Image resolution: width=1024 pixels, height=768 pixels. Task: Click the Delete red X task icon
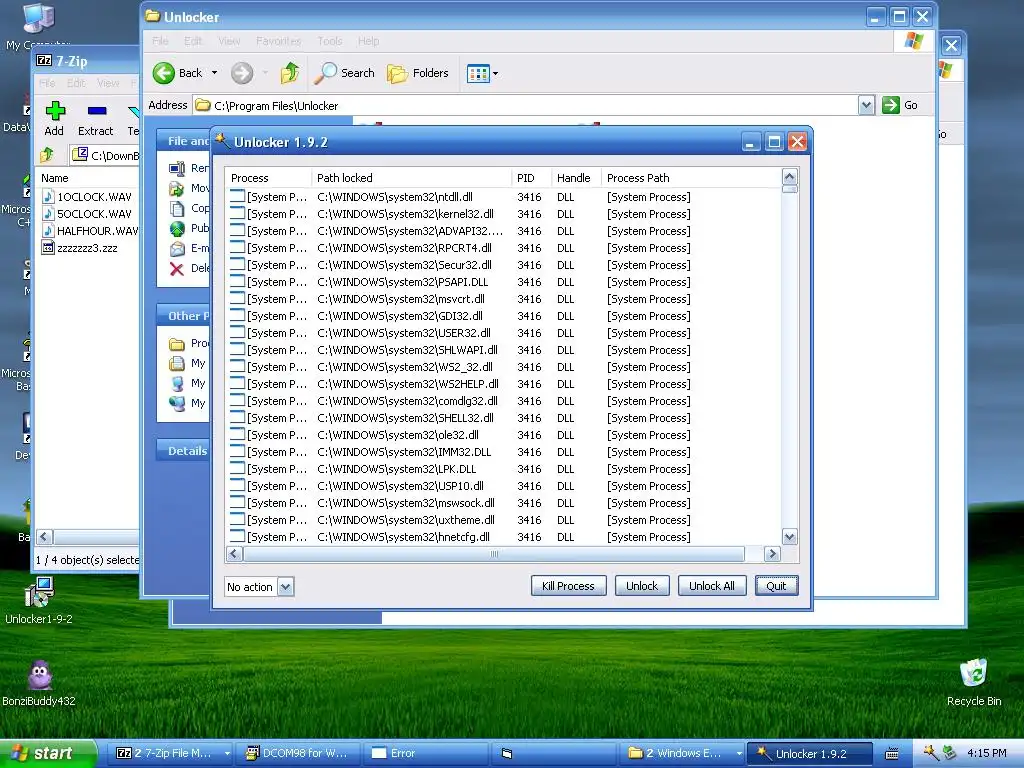click(176, 268)
